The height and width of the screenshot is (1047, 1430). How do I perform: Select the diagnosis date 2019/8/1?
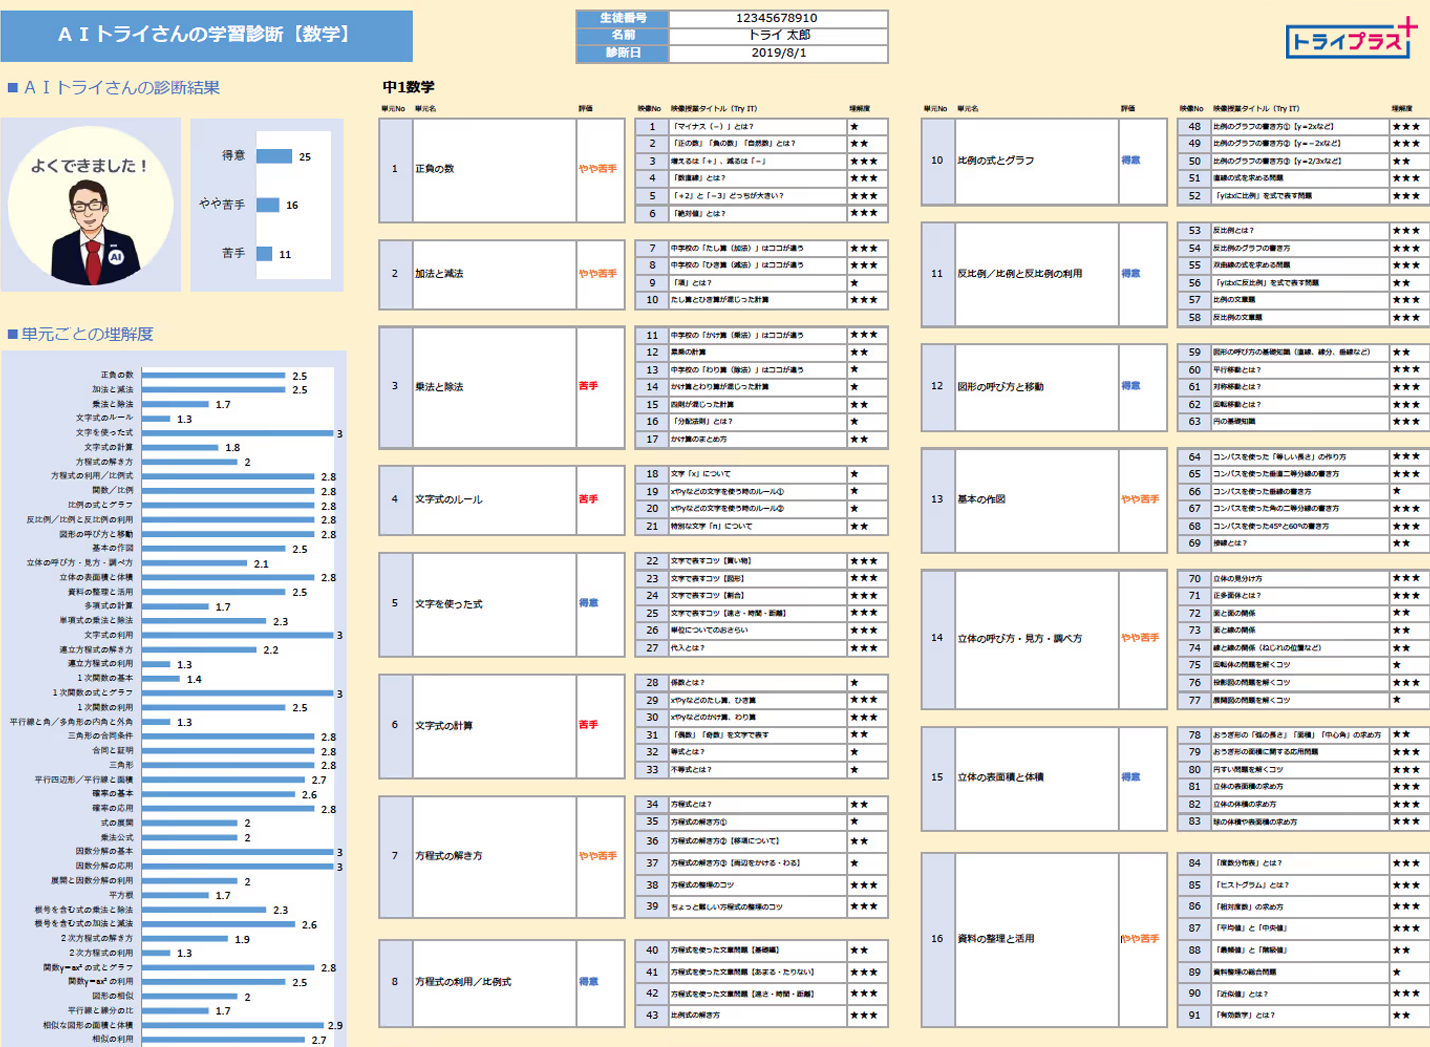778,53
